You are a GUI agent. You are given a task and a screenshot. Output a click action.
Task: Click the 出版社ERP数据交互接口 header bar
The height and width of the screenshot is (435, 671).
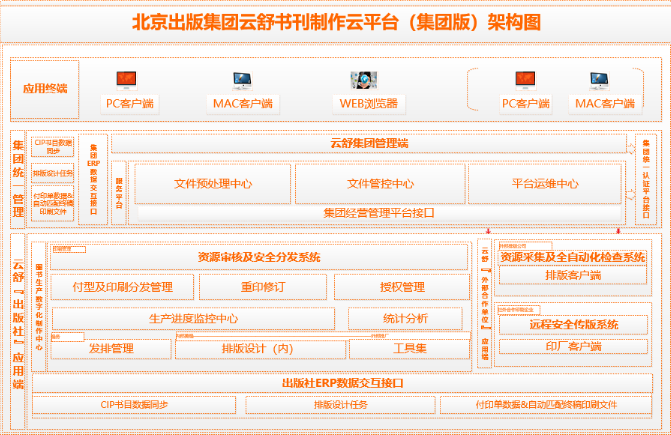(x=342, y=383)
